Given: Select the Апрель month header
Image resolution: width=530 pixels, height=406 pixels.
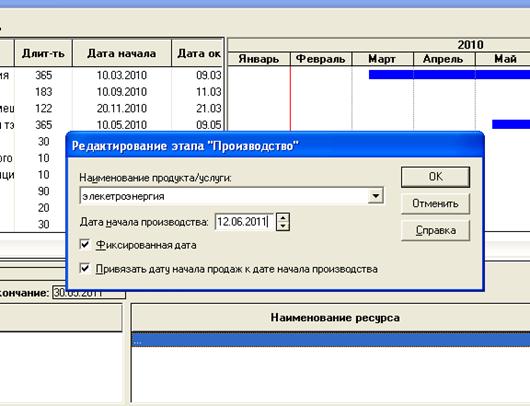Looking at the screenshot, I should click(444, 59).
